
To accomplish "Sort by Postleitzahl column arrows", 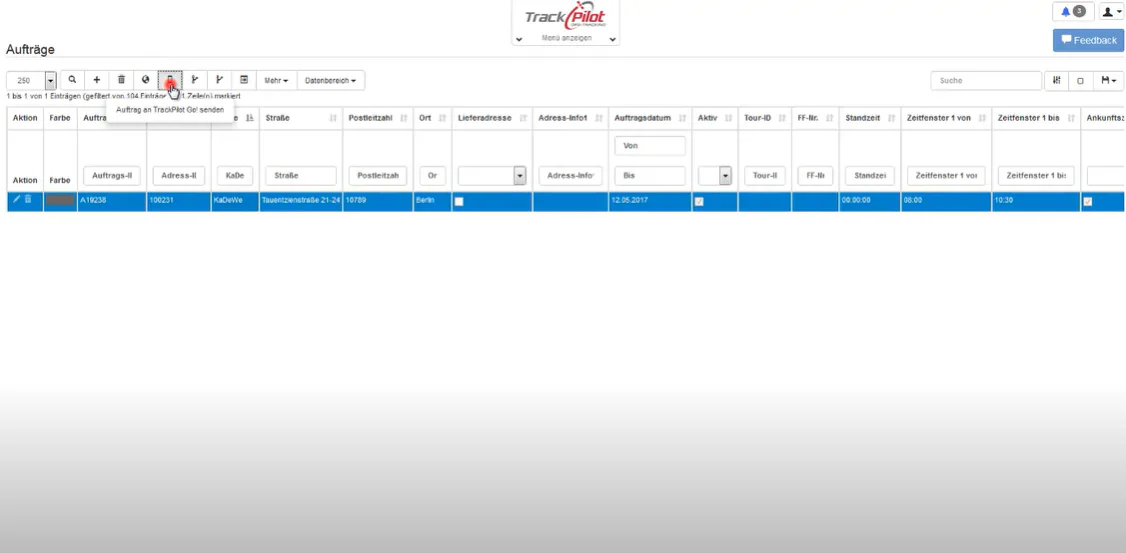I will coord(404,118).
